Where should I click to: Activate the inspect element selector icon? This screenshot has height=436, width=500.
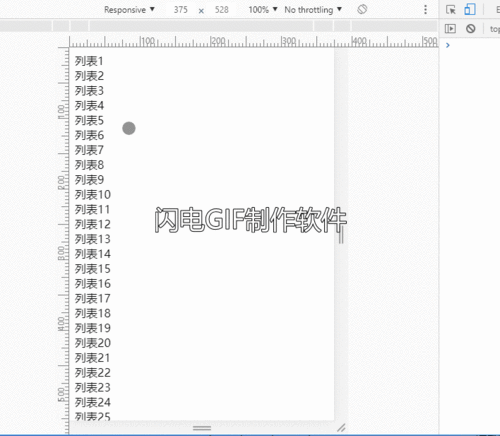(x=451, y=10)
